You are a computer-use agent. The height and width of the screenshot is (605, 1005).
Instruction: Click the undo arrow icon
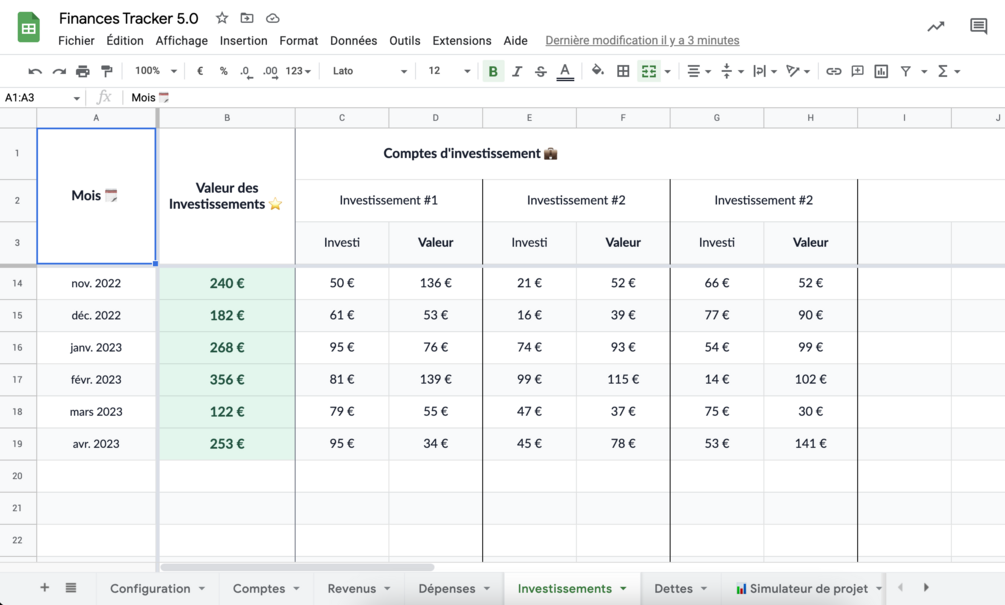[x=35, y=71]
